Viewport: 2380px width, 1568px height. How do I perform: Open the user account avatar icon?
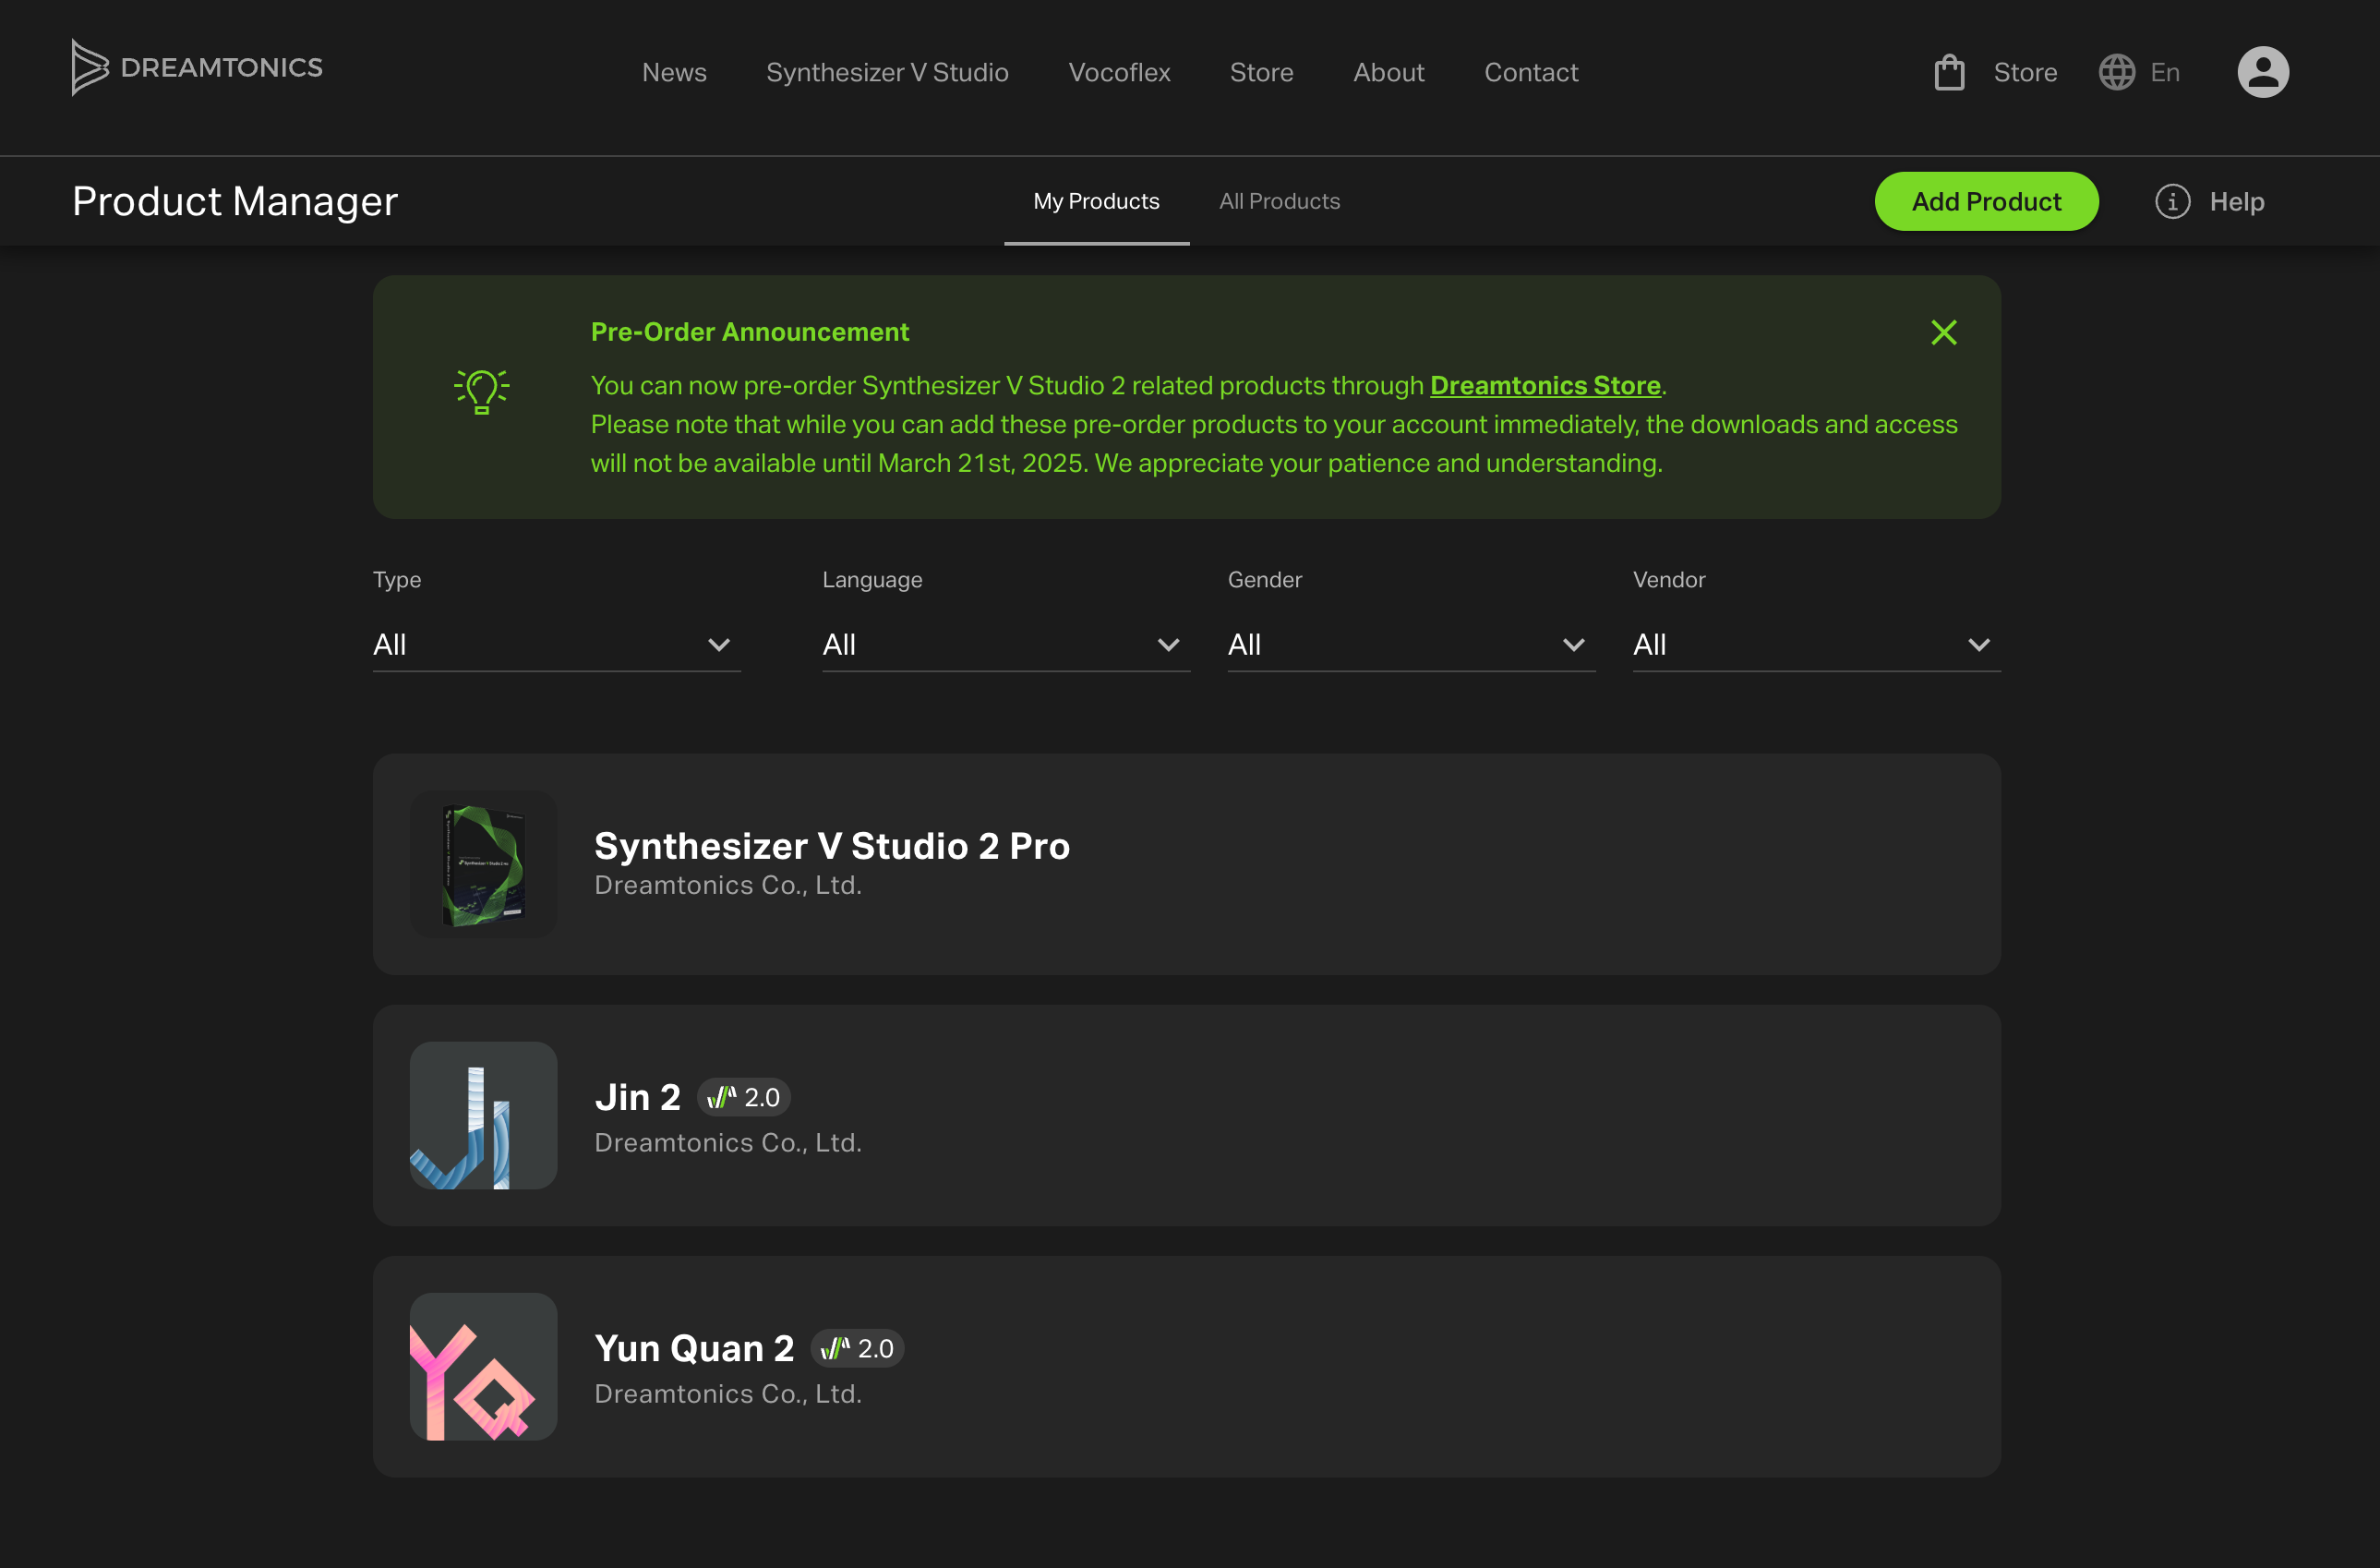coord(2262,72)
